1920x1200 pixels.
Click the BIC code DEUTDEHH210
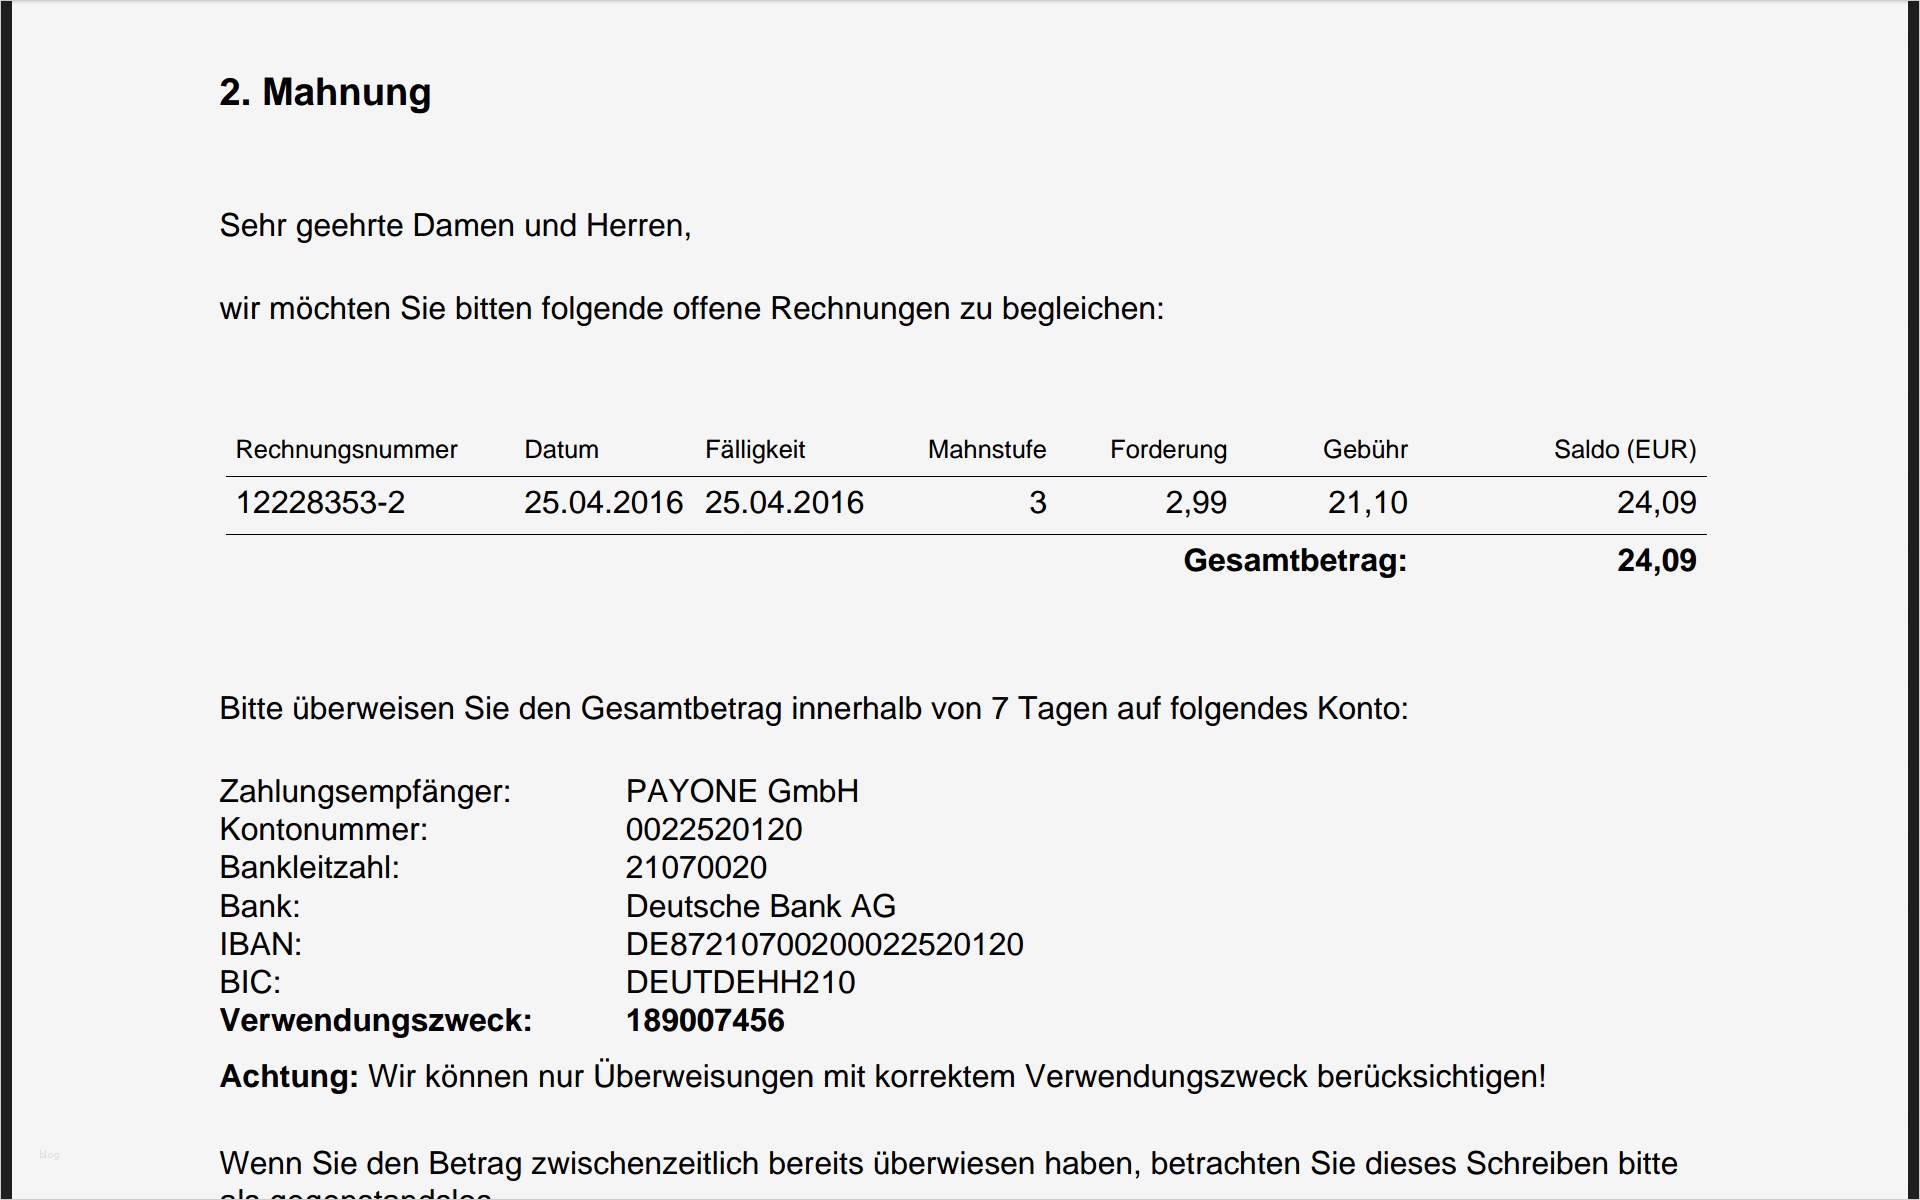(x=740, y=983)
